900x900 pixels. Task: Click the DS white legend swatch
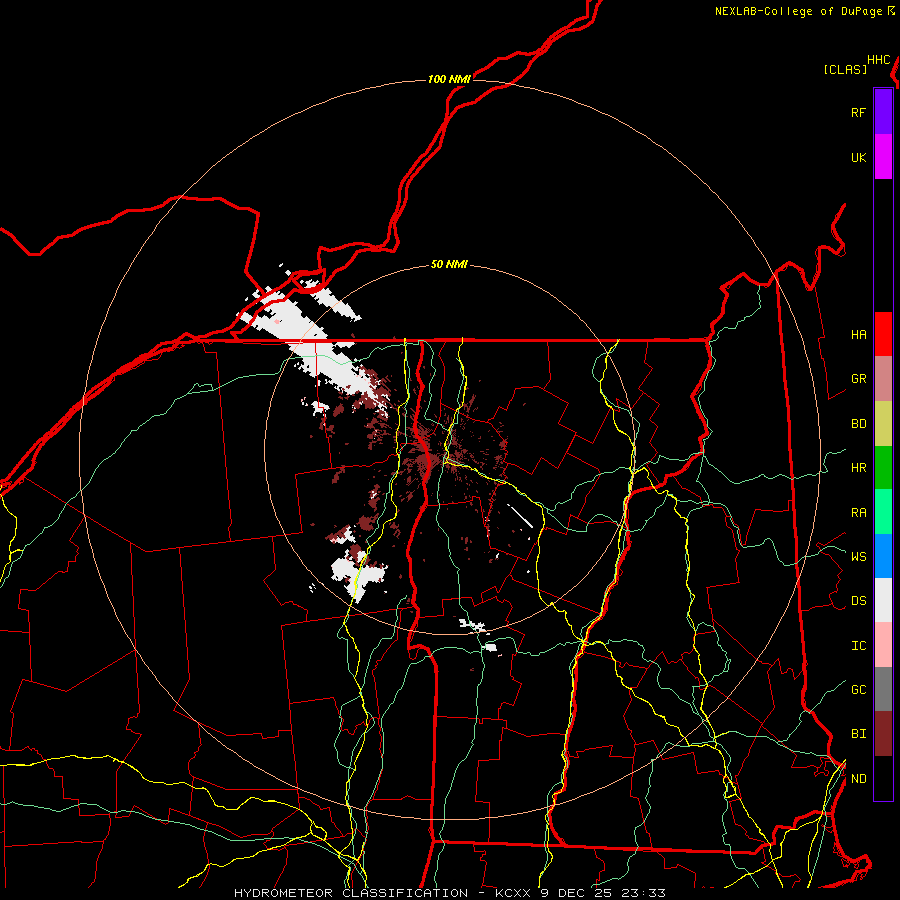(883, 600)
